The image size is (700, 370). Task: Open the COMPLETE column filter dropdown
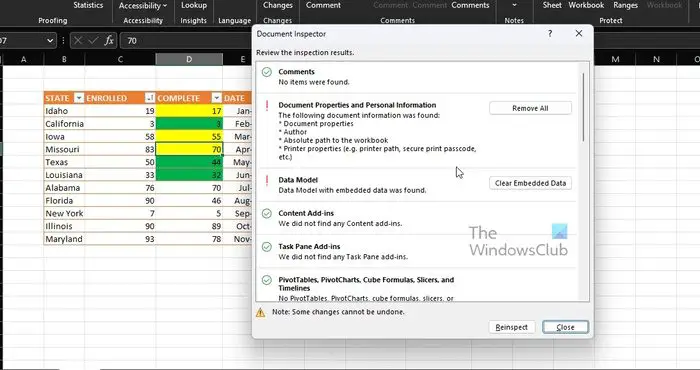tap(217, 98)
